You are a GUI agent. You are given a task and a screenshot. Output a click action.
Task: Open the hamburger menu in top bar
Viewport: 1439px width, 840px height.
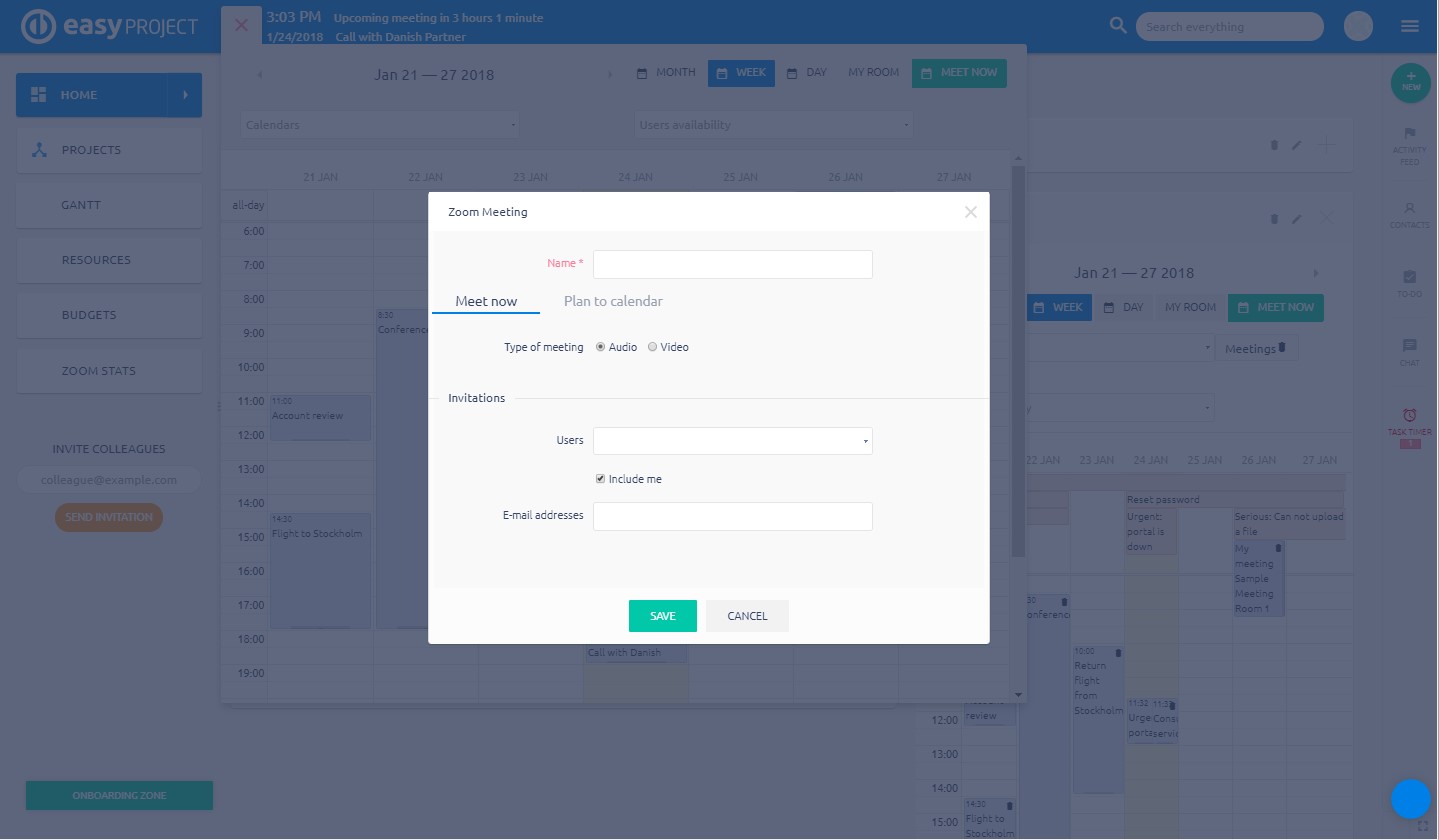point(1410,26)
